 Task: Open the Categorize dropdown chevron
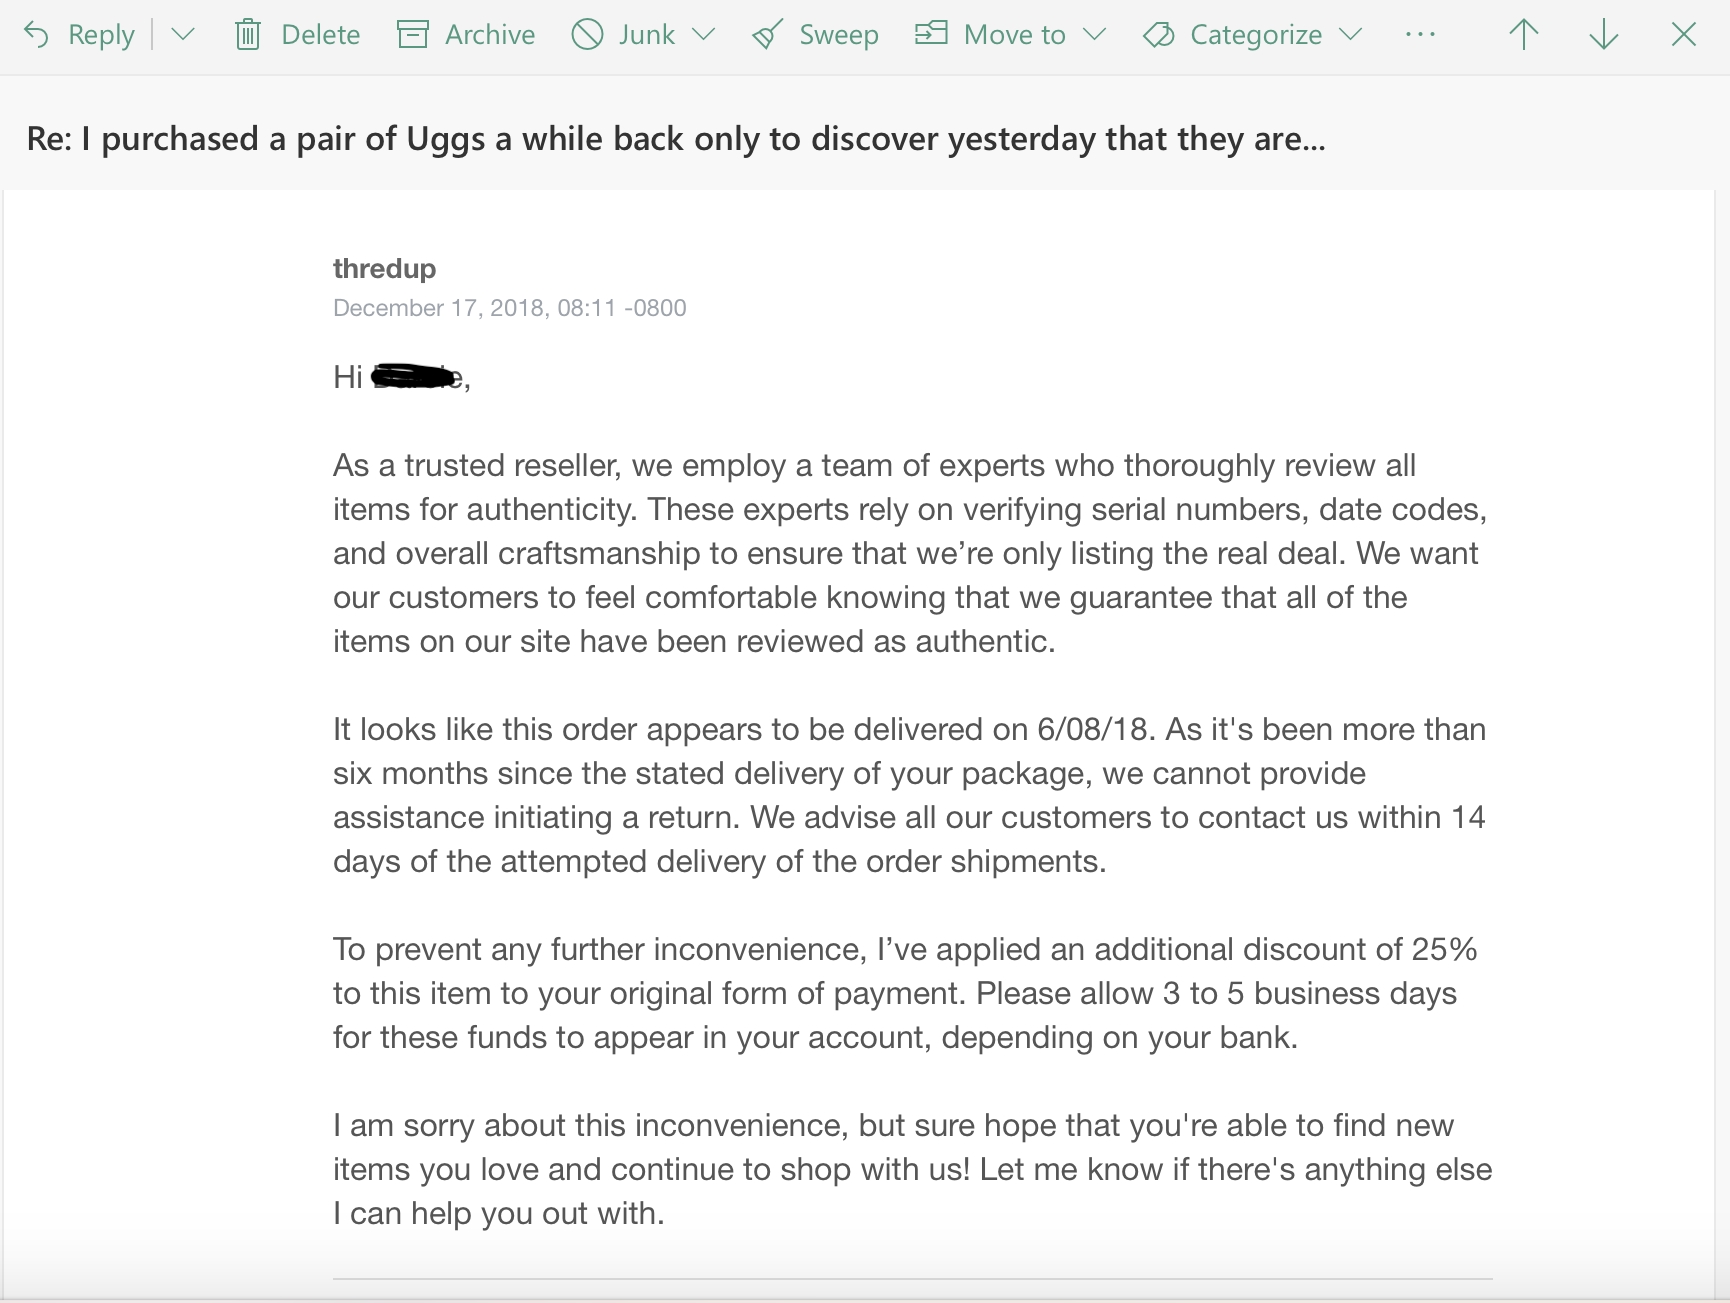coord(1350,34)
